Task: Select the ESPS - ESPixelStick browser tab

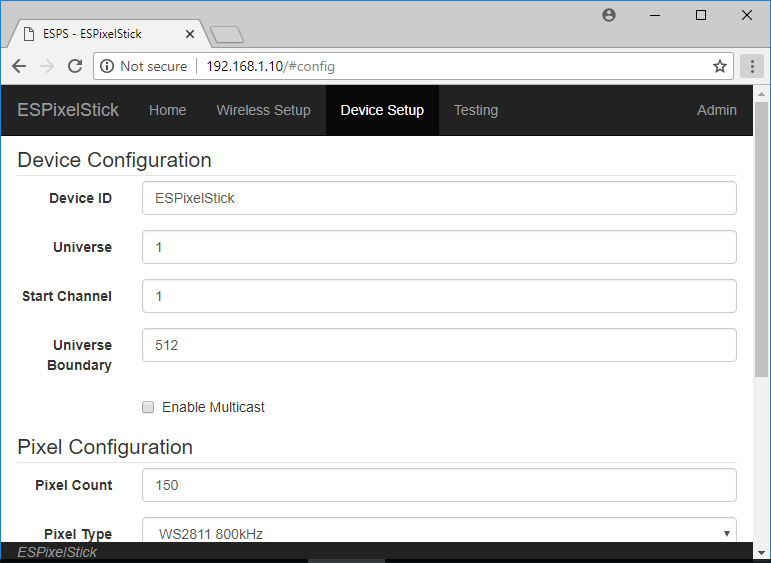Action: click(109, 34)
